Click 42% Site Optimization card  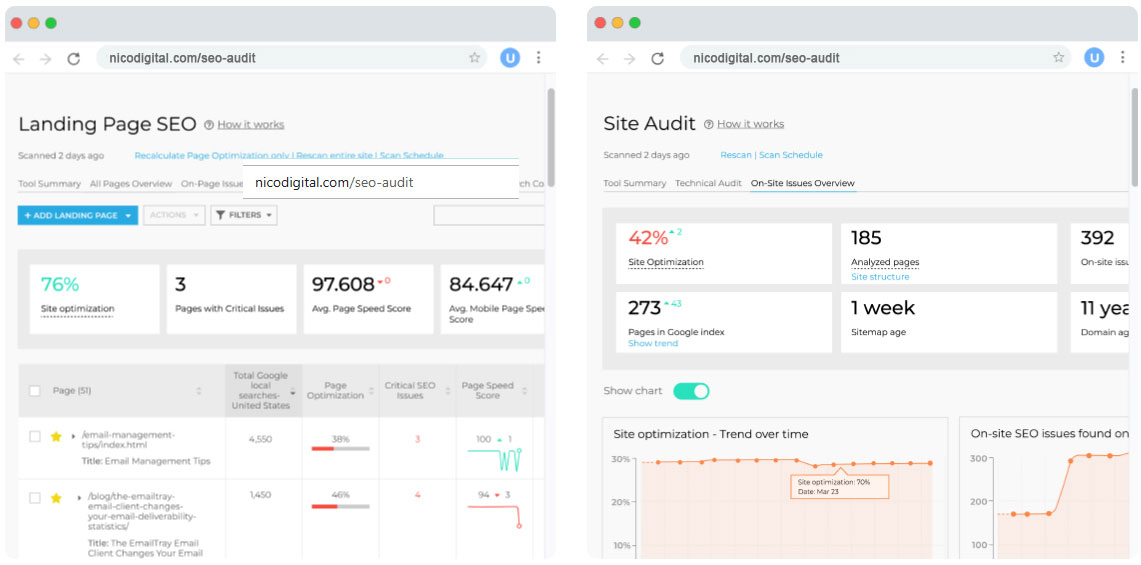click(724, 253)
